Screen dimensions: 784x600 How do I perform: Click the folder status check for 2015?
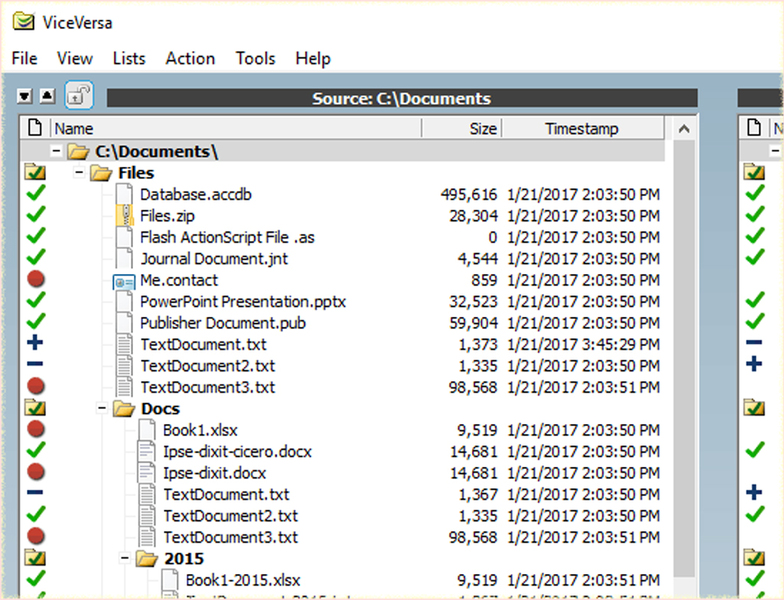pyautogui.click(x=35, y=558)
